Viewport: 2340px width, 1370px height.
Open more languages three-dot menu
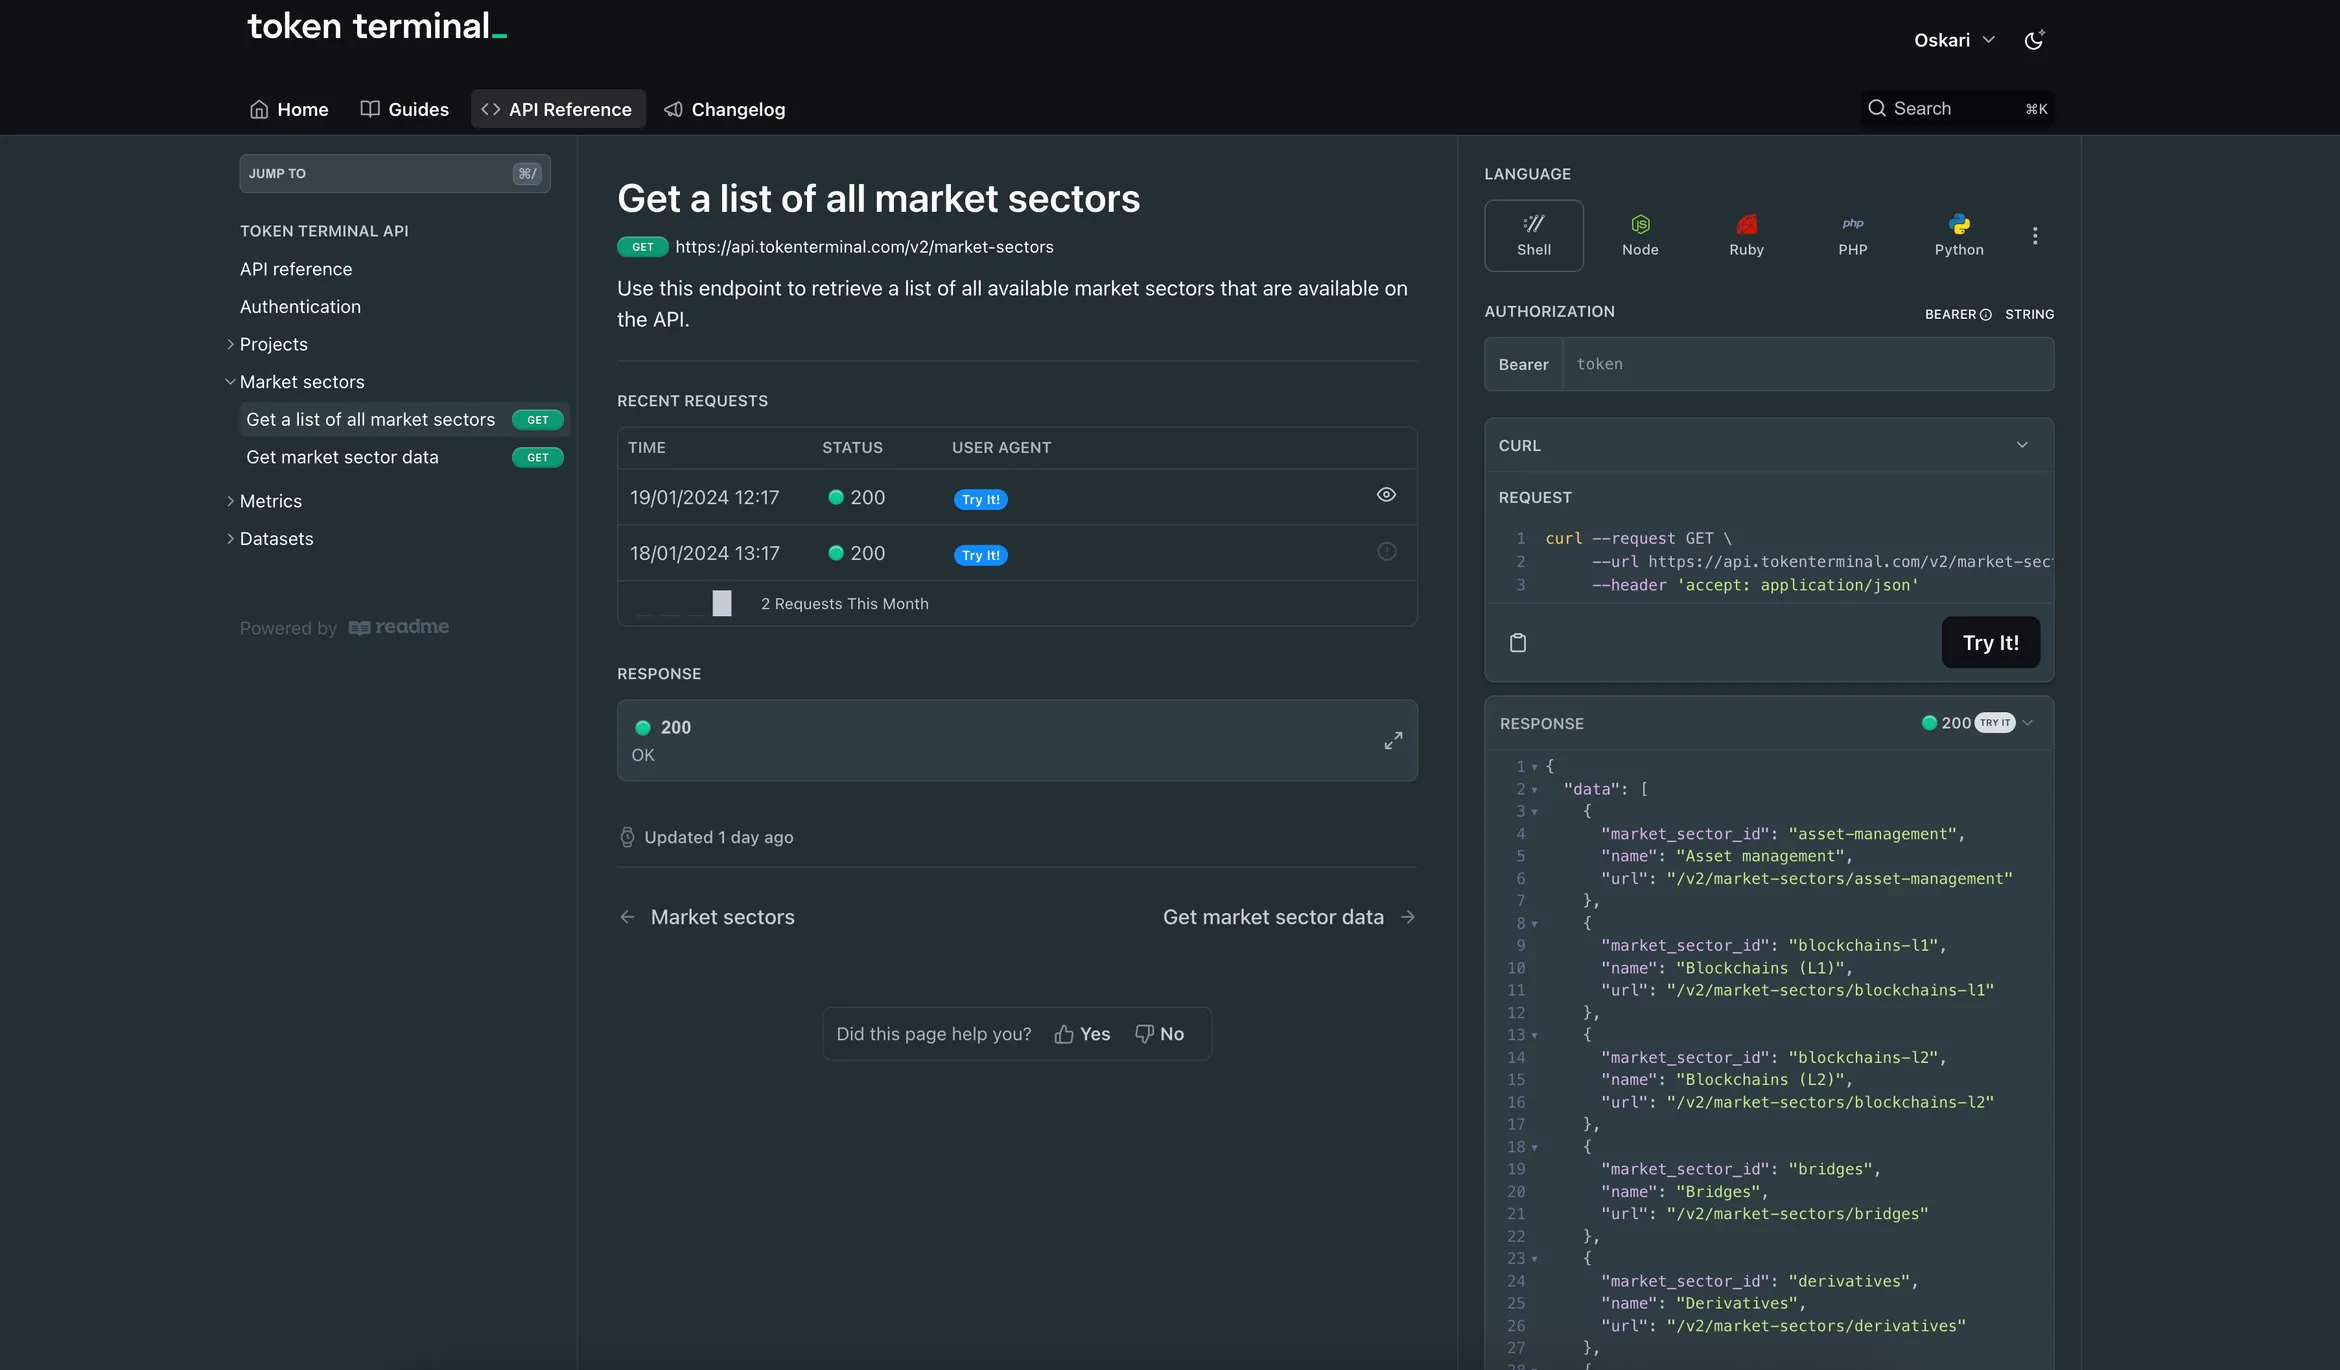click(x=2035, y=236)
